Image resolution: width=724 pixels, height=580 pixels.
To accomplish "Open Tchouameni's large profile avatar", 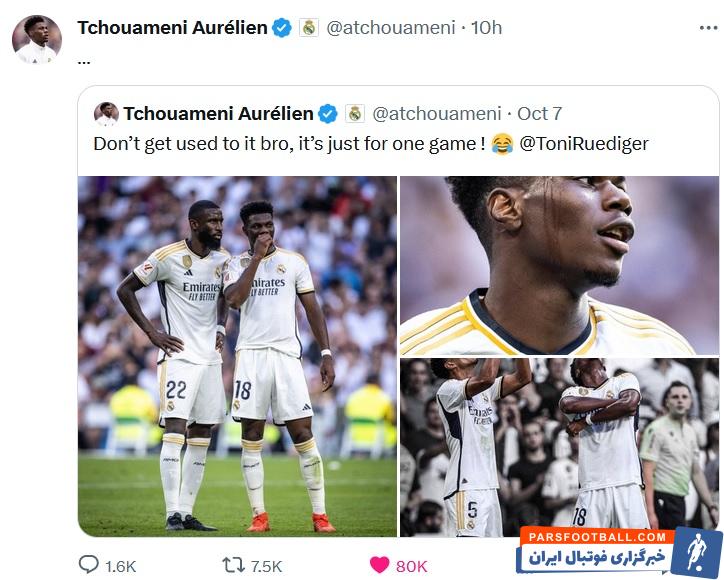I will [37, 39].
